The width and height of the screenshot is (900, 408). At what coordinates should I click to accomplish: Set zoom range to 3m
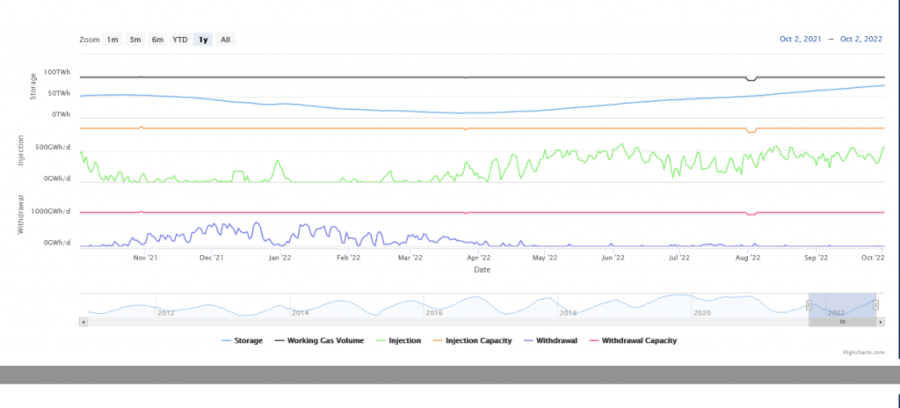click(135, 40)
